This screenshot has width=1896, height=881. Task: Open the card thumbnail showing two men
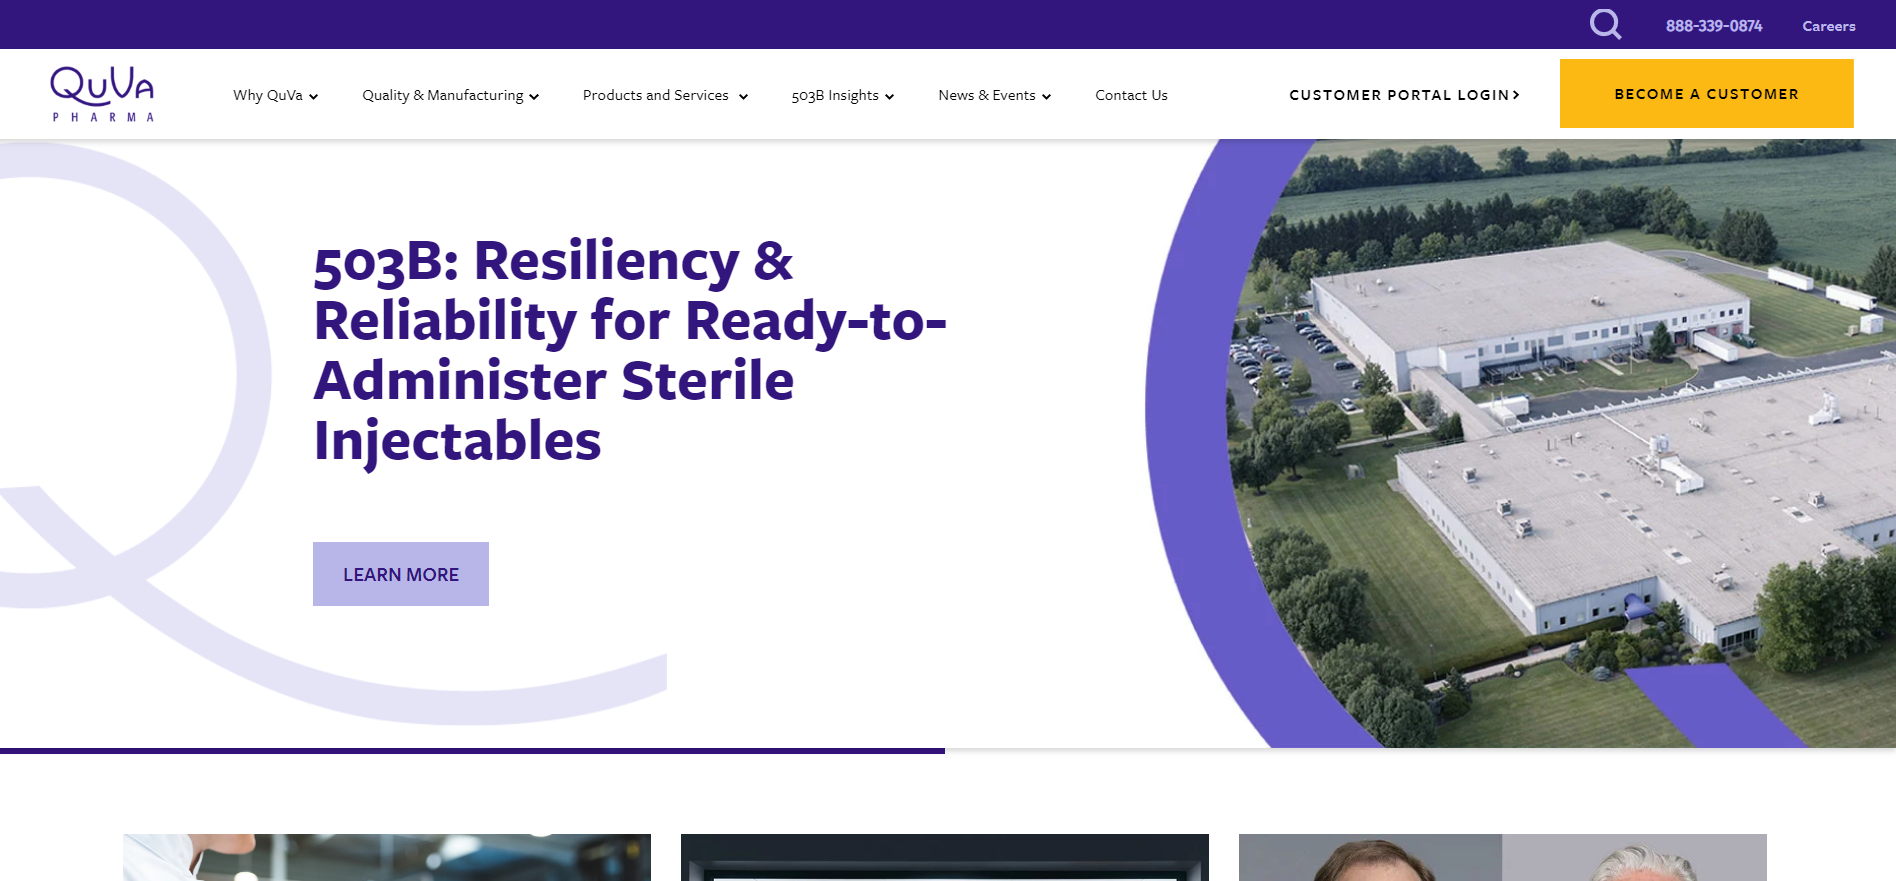click(x=1502, y=857)
